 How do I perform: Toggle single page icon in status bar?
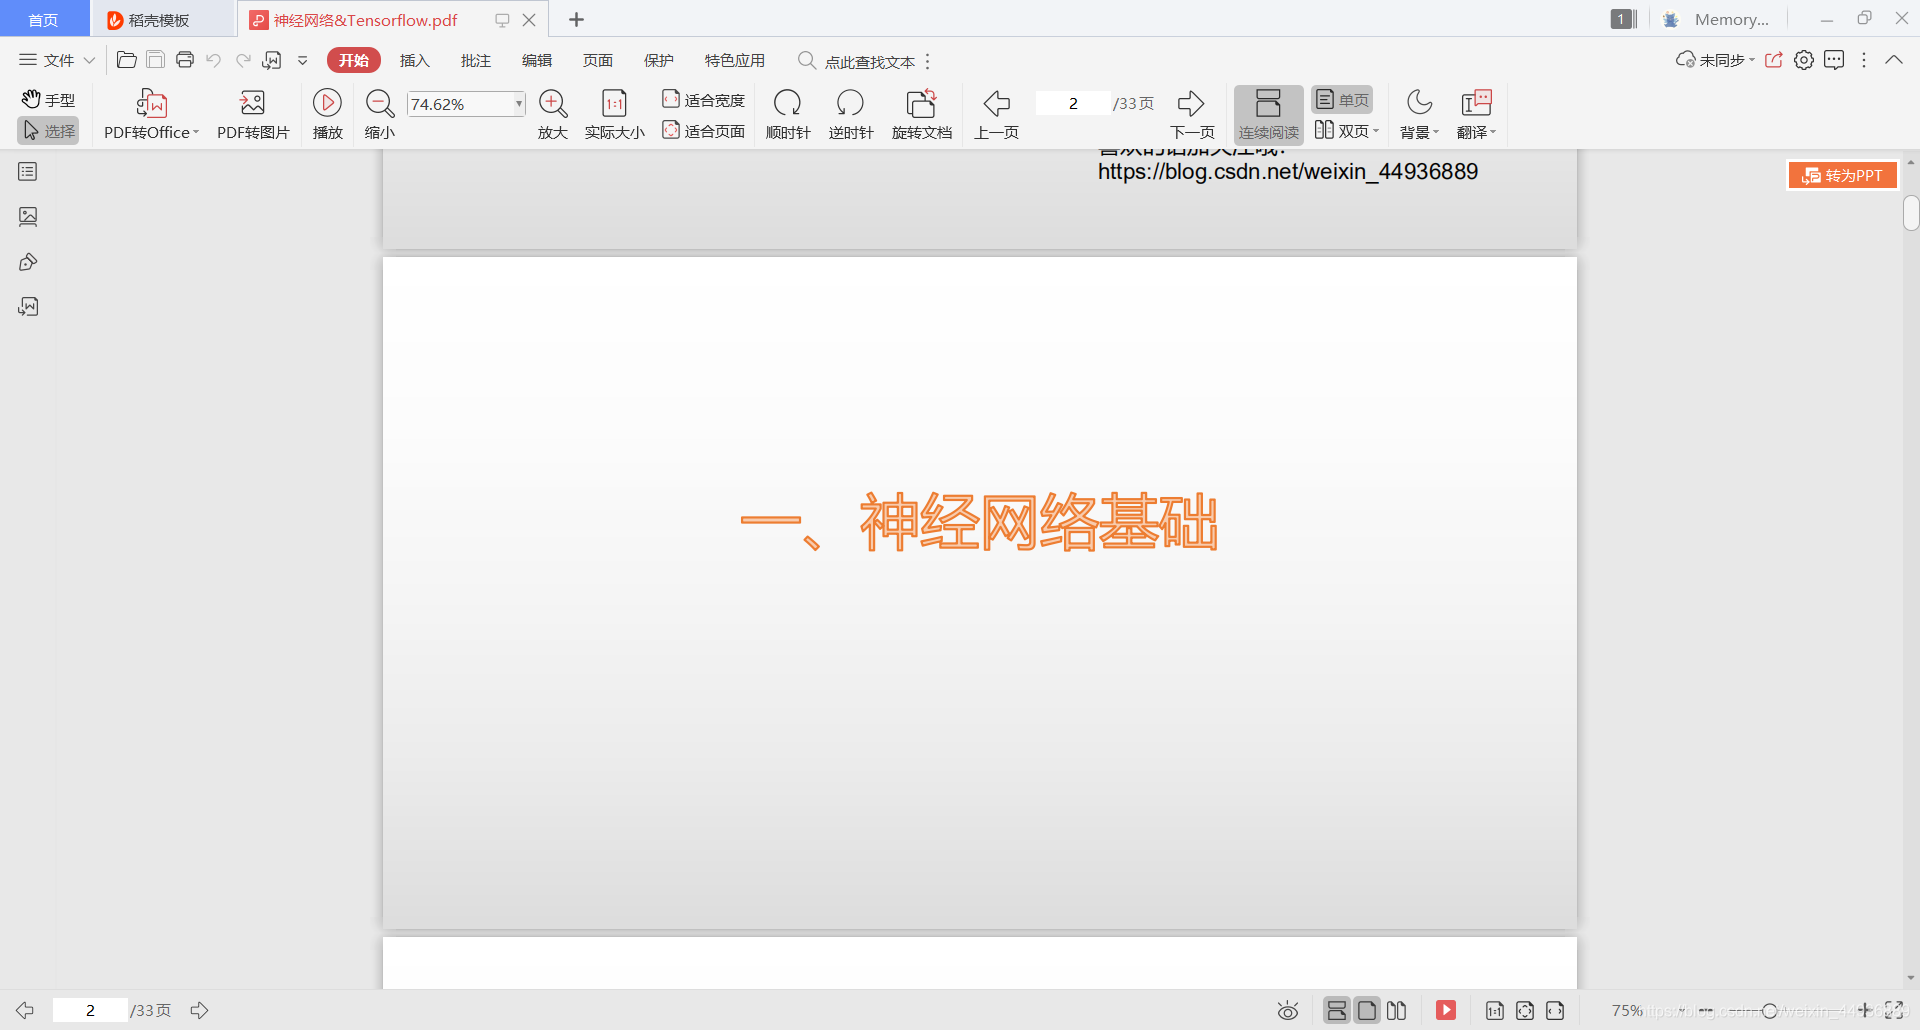(1367, 1011)
